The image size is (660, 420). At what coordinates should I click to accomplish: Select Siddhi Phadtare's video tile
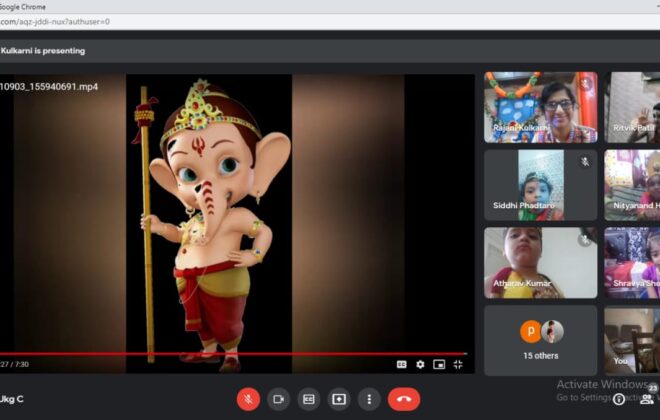pos(540,185)
